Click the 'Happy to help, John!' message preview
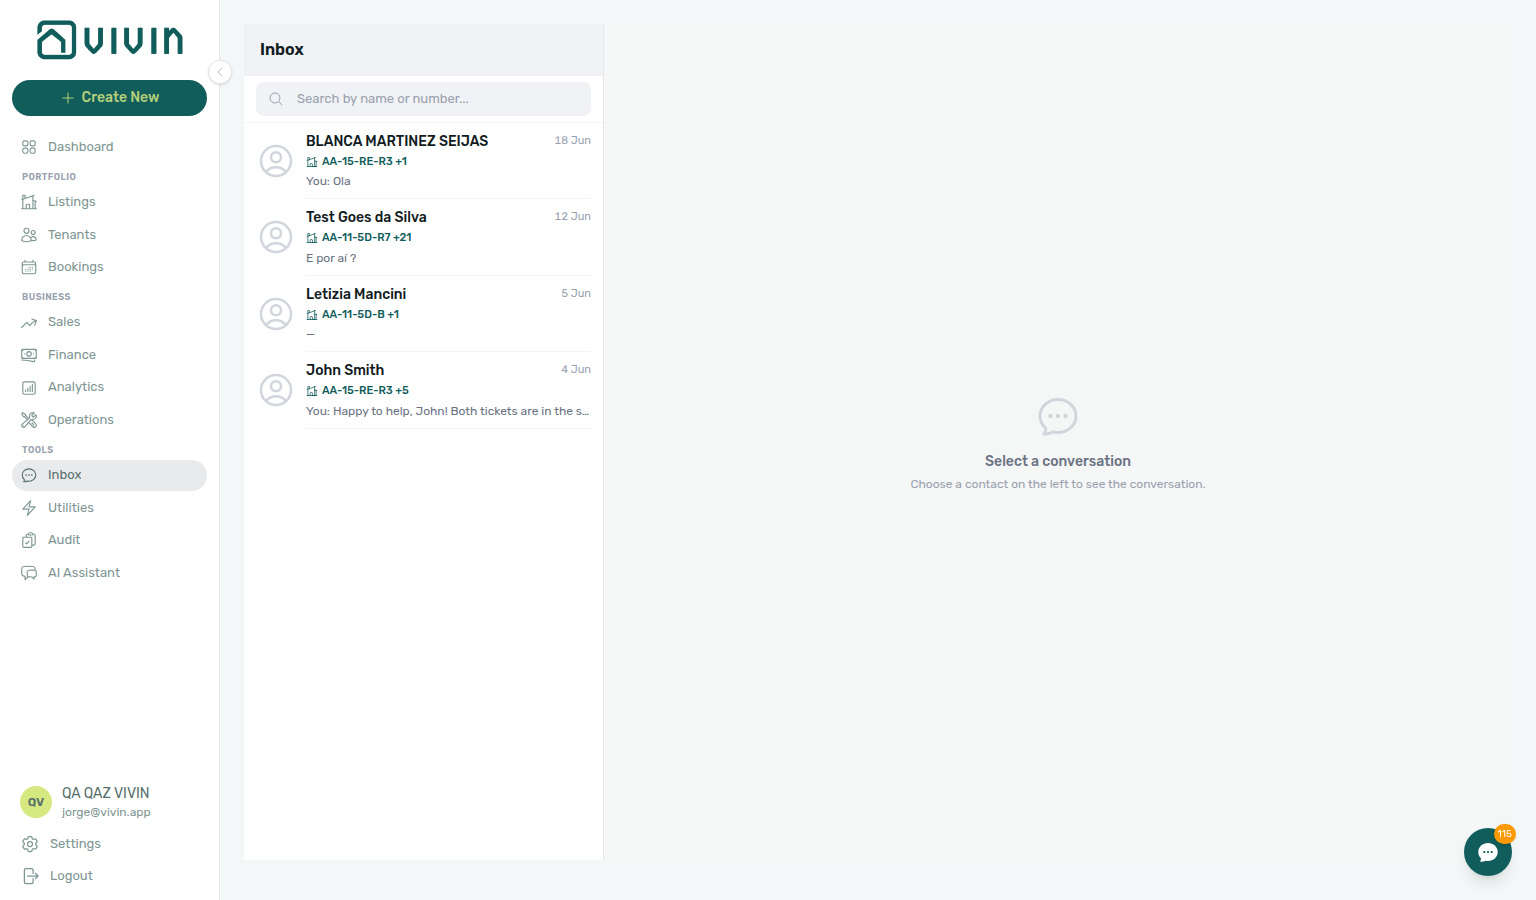The height and width of the screenshot is (900, 1536). click(x=447, y=411)
